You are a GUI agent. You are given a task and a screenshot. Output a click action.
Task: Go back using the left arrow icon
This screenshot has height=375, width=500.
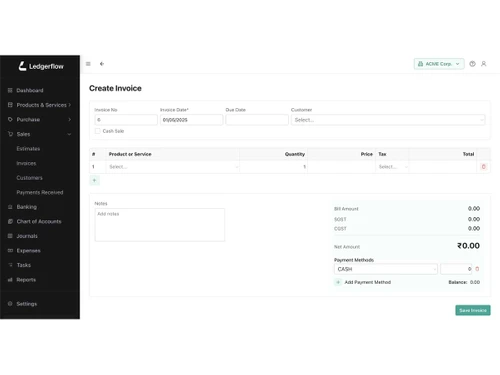pos(102,64)
